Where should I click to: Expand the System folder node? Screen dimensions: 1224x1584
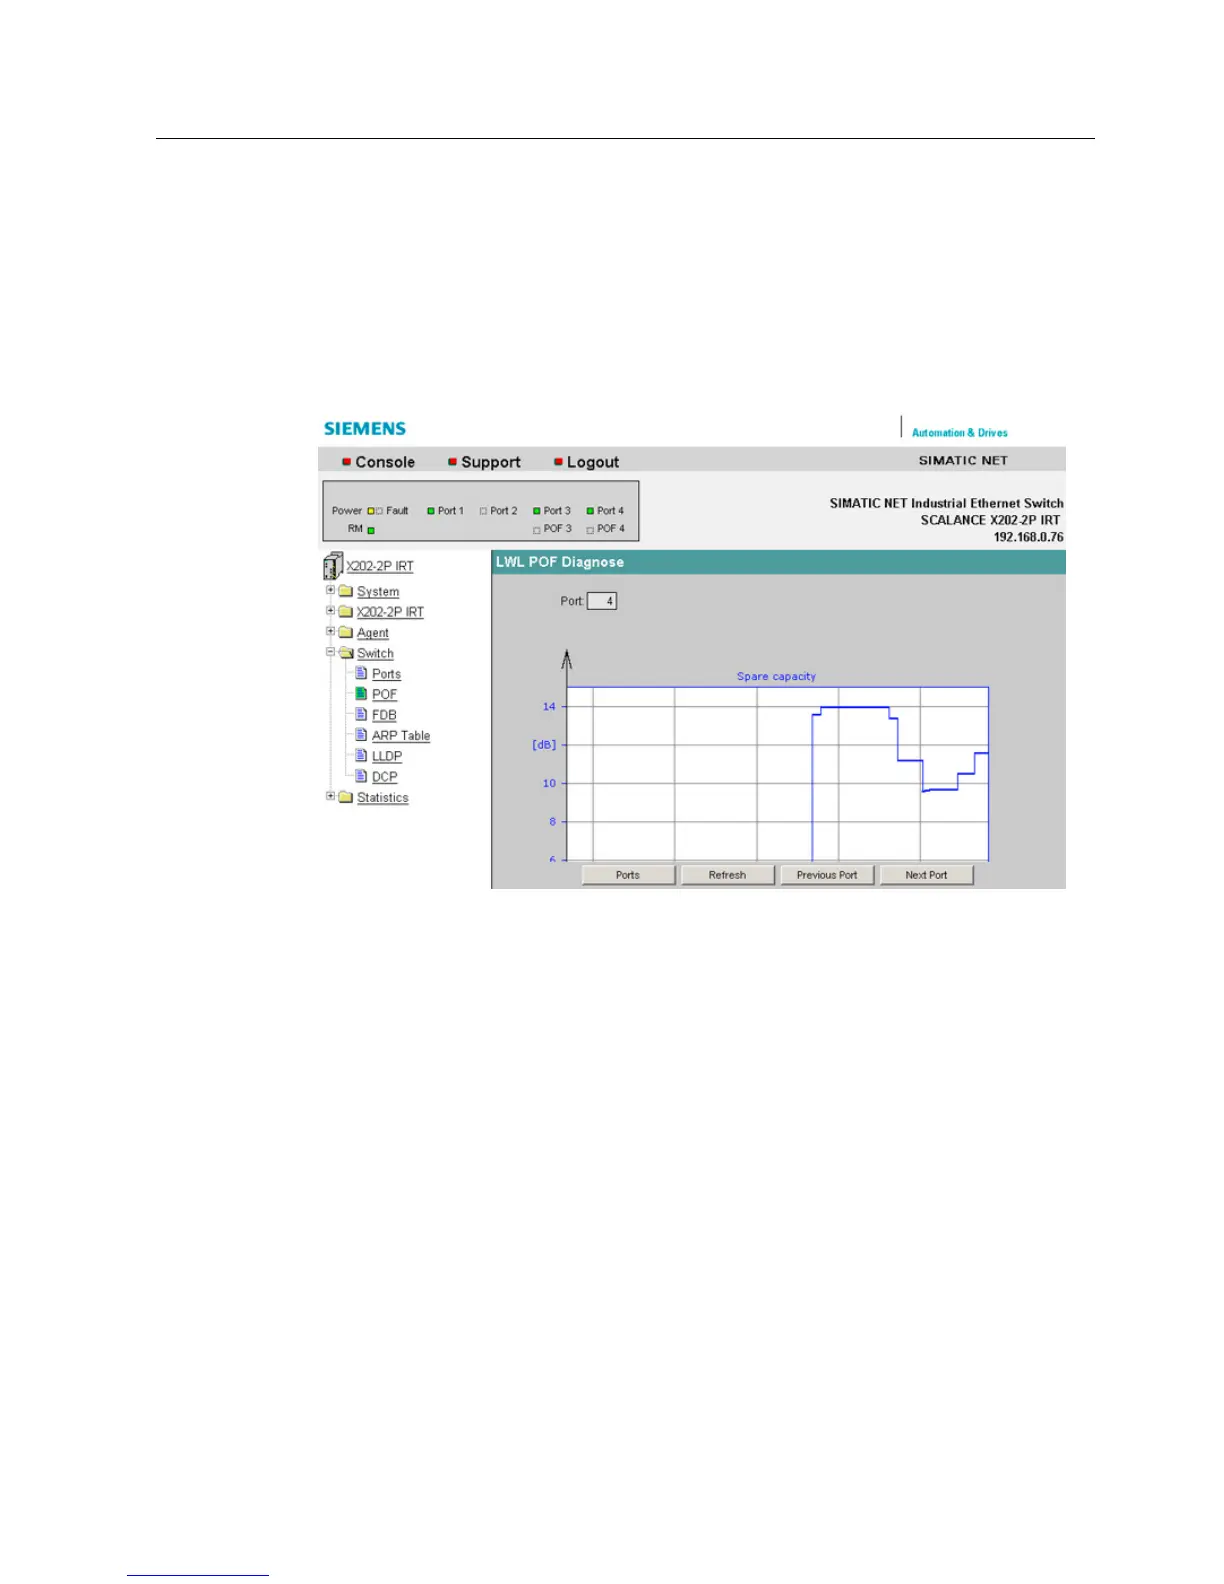click(330, 590)
